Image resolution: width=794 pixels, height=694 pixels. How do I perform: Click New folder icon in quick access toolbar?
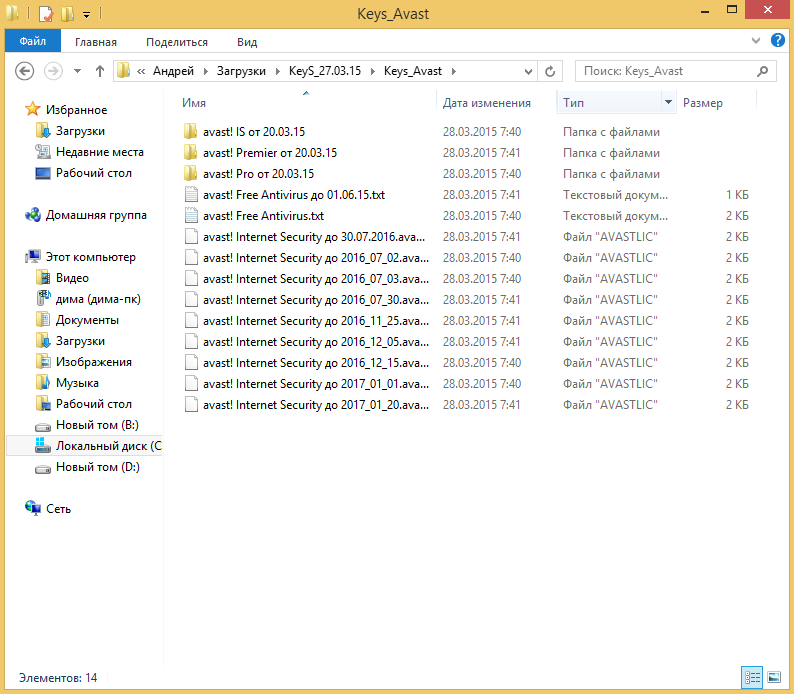click(x=67, y=14)
